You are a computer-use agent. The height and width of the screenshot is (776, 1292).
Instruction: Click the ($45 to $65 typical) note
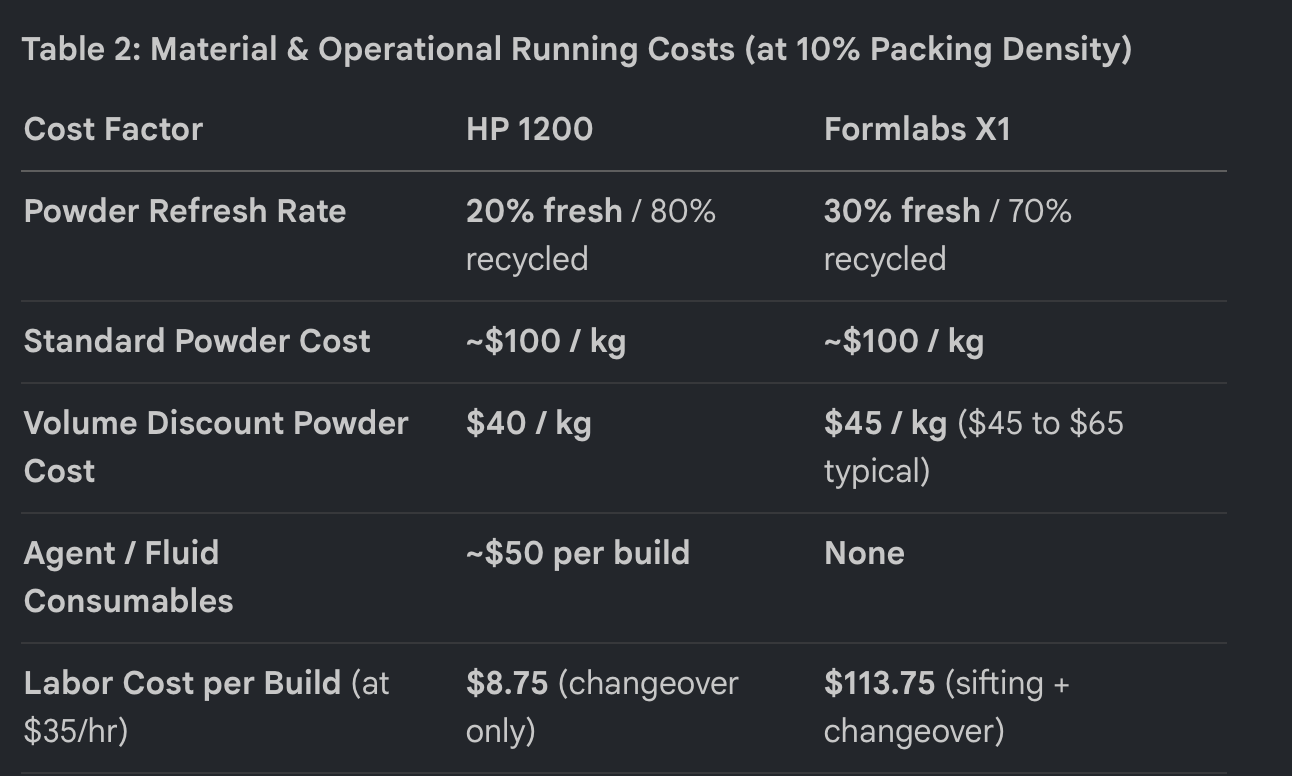point(974,447)
